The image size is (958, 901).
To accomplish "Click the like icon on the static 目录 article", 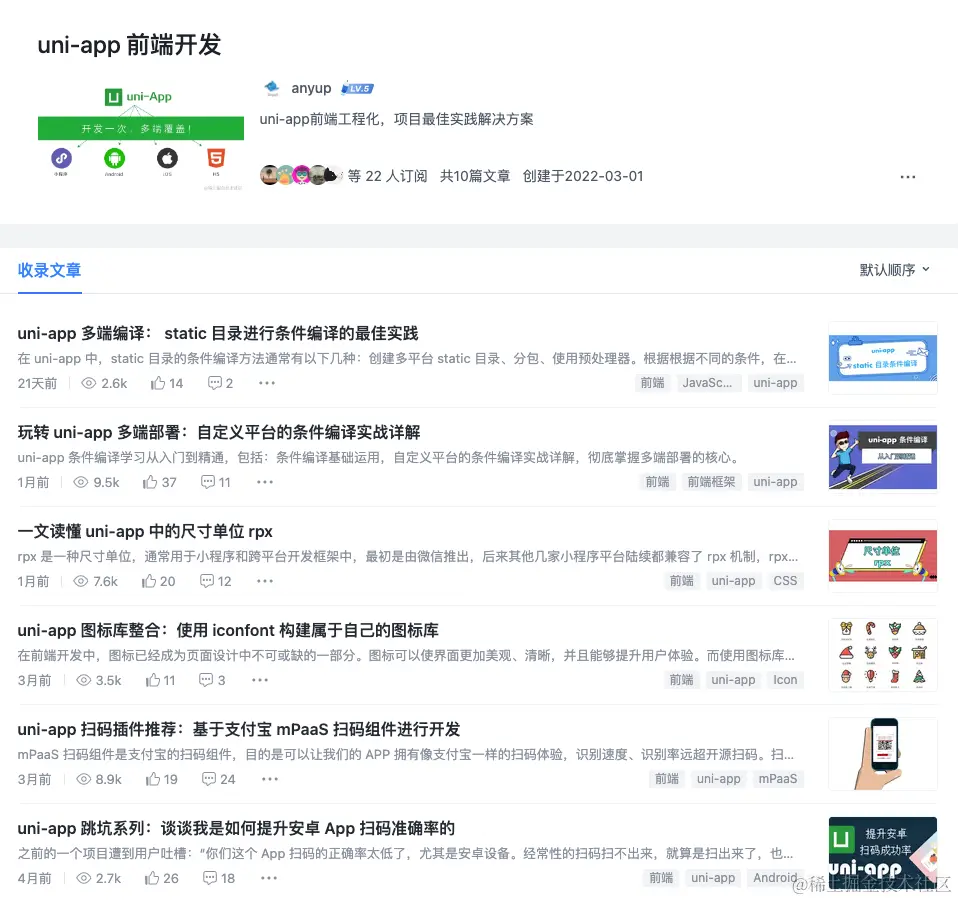I will tap(158, 383).
